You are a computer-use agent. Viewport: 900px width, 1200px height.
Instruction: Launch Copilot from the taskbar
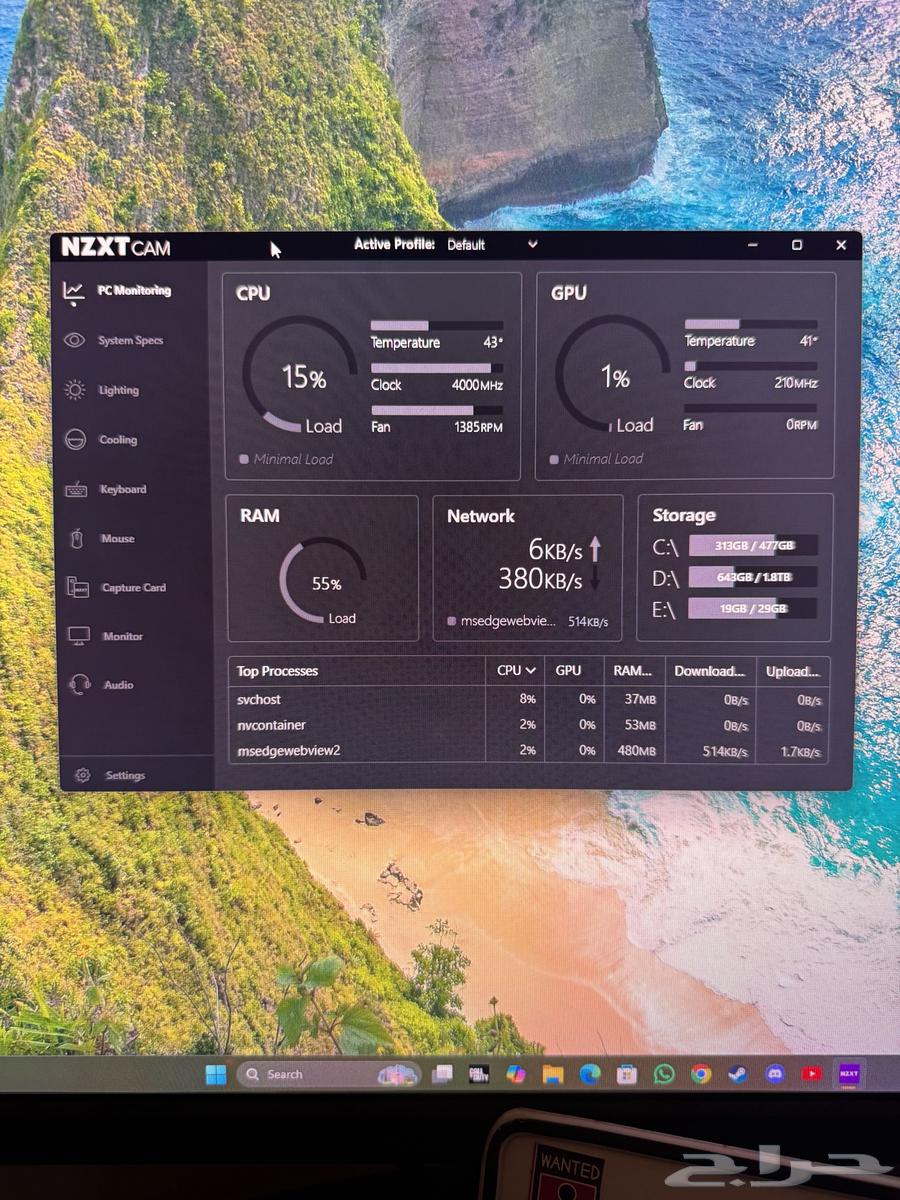point(516,1074)
